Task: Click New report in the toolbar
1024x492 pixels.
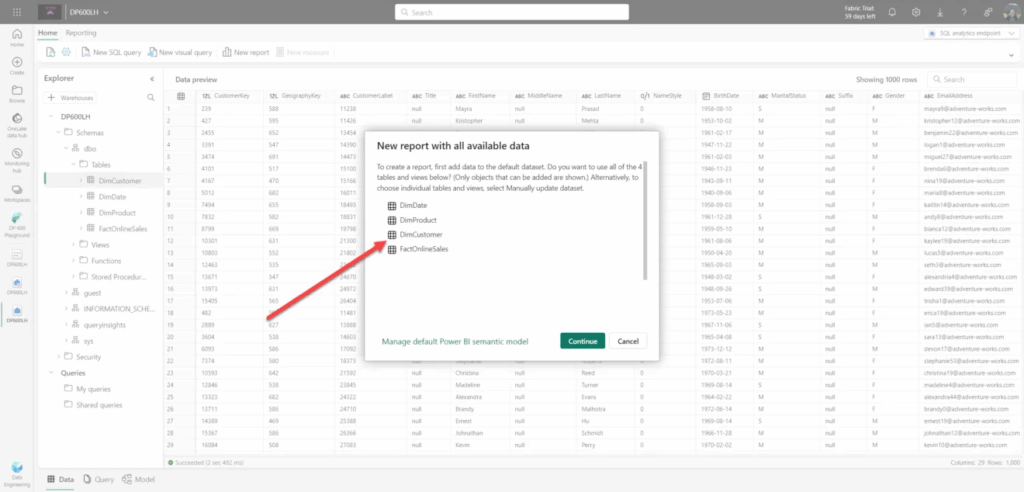Action: [x=246, y=52]
